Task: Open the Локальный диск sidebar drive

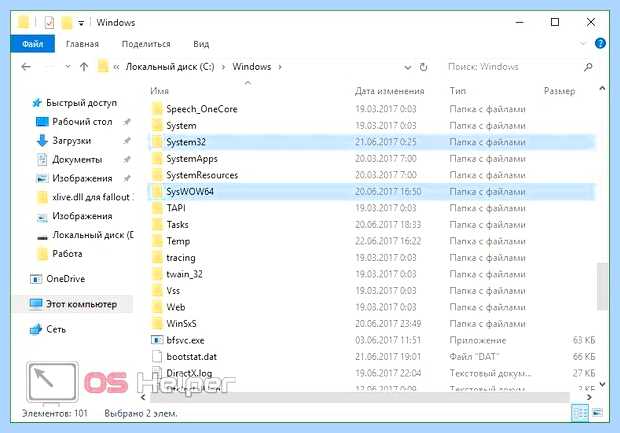Action: tap(93, 235)
